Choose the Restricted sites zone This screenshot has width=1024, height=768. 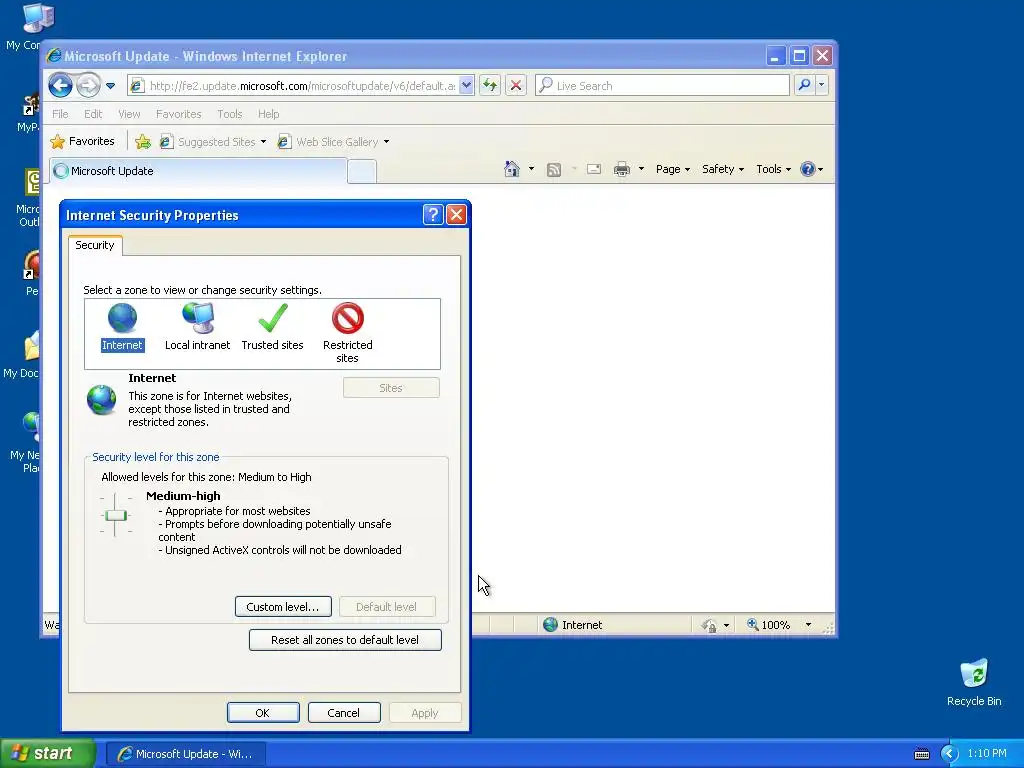pyautogui.click(x=347, y=333)
